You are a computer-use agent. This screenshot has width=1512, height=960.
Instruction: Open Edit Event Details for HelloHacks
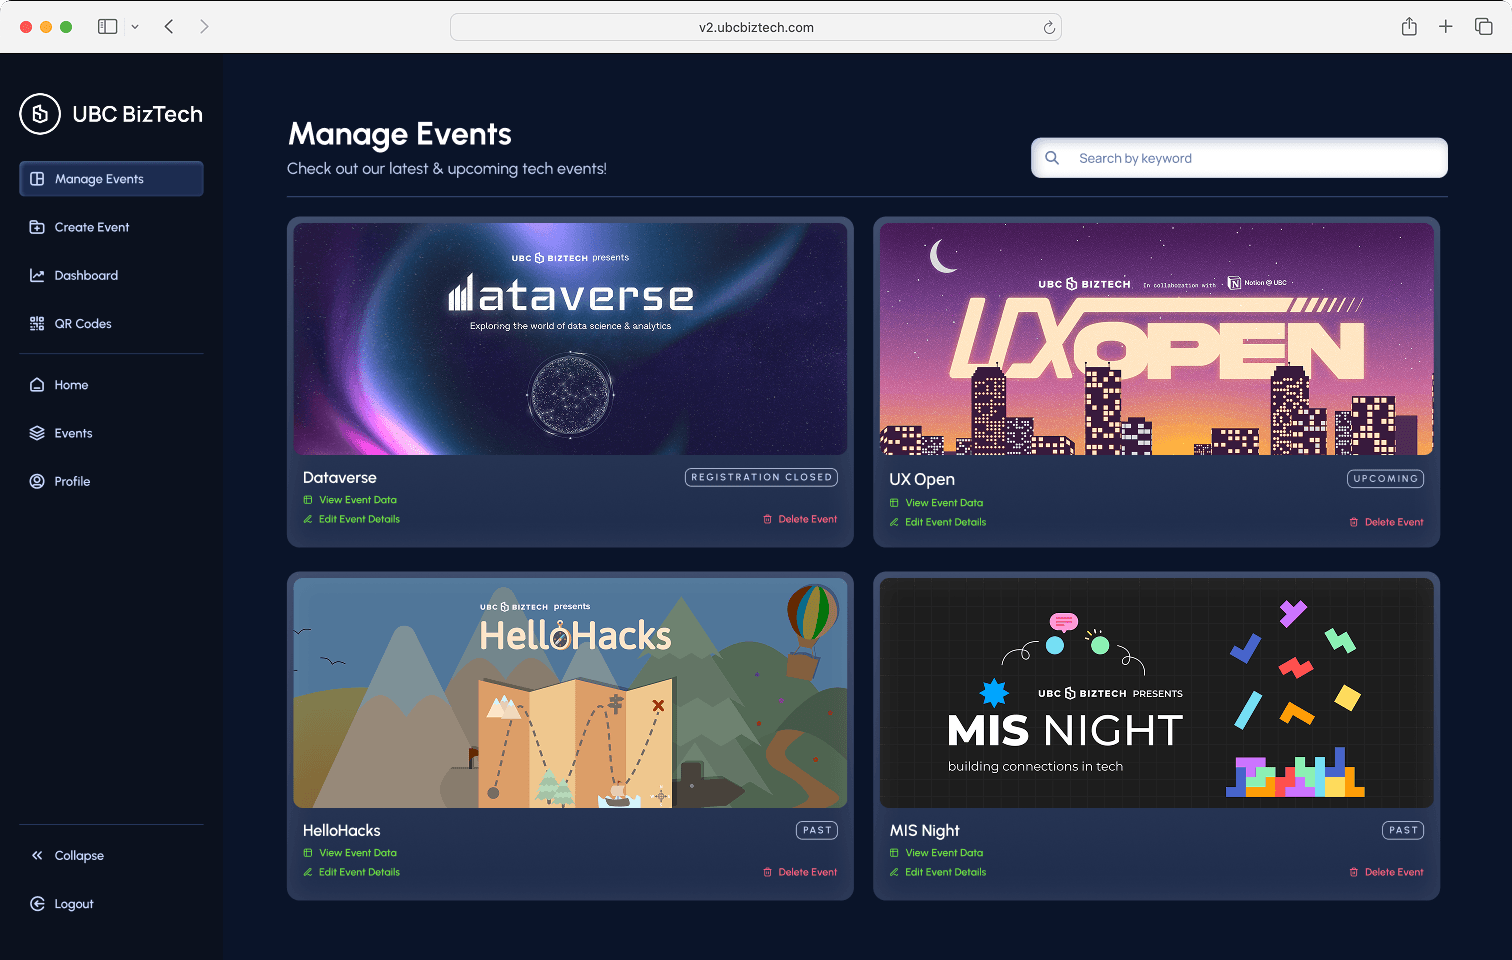tap(359, 872)
